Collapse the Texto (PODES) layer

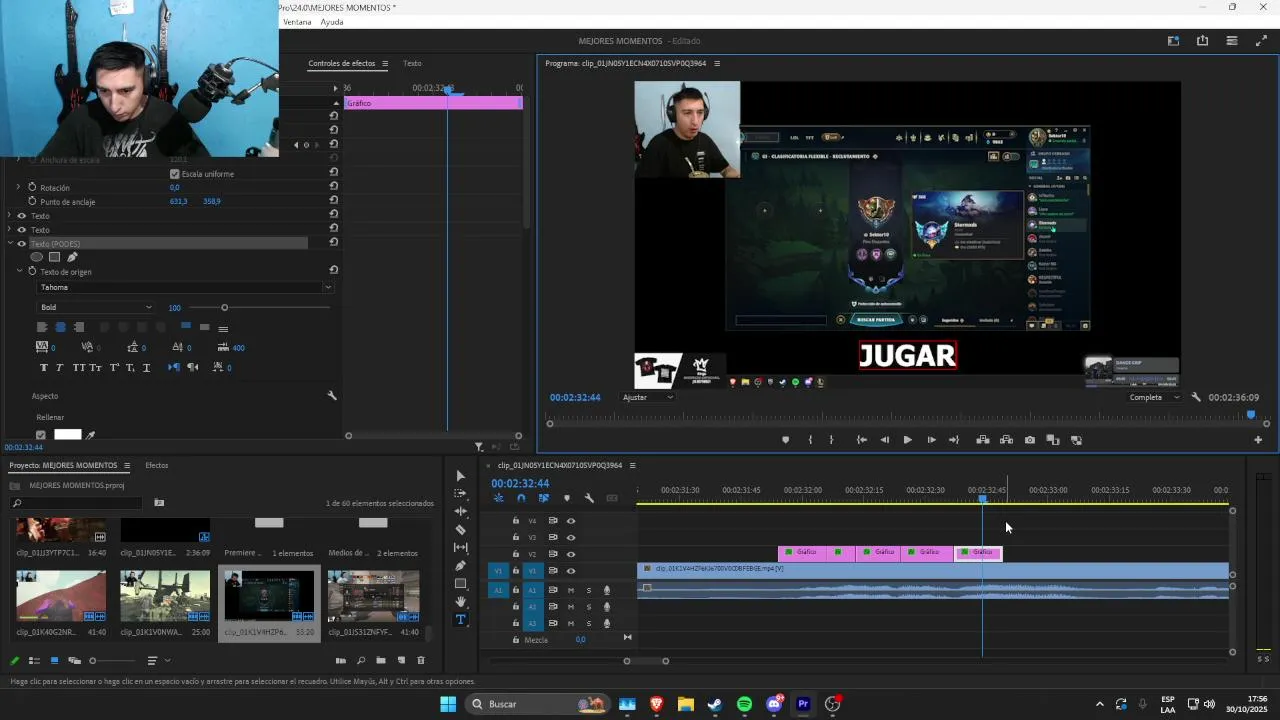[x=10, y=244]
